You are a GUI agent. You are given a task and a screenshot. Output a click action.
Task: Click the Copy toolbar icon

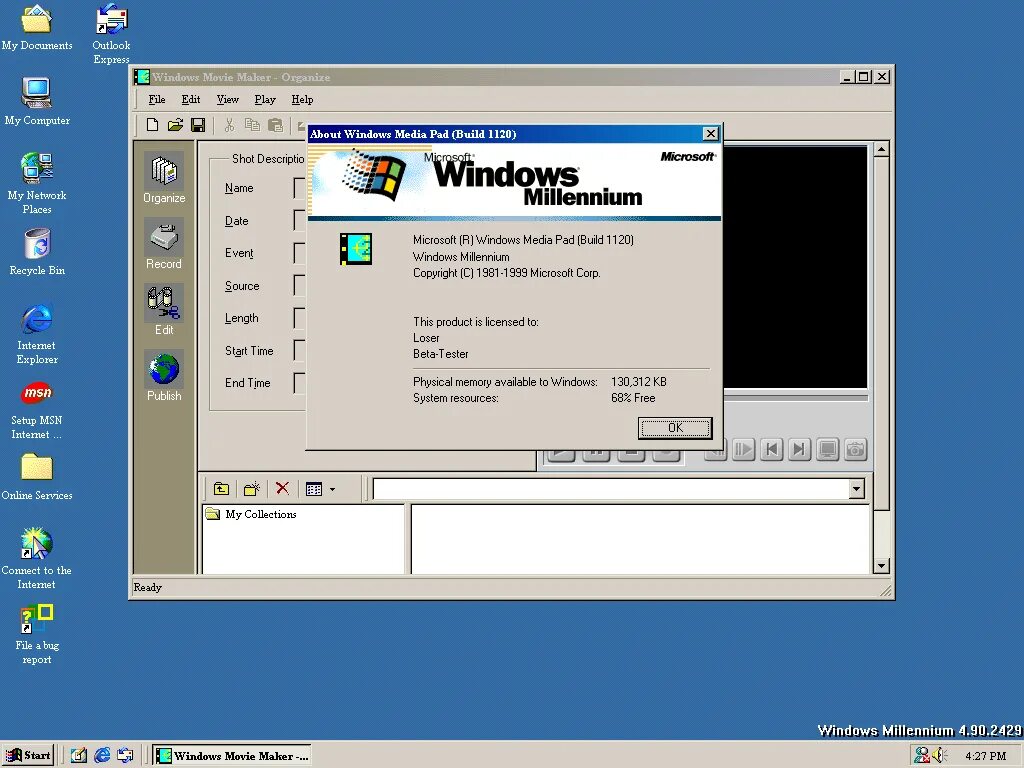(252, 125)
